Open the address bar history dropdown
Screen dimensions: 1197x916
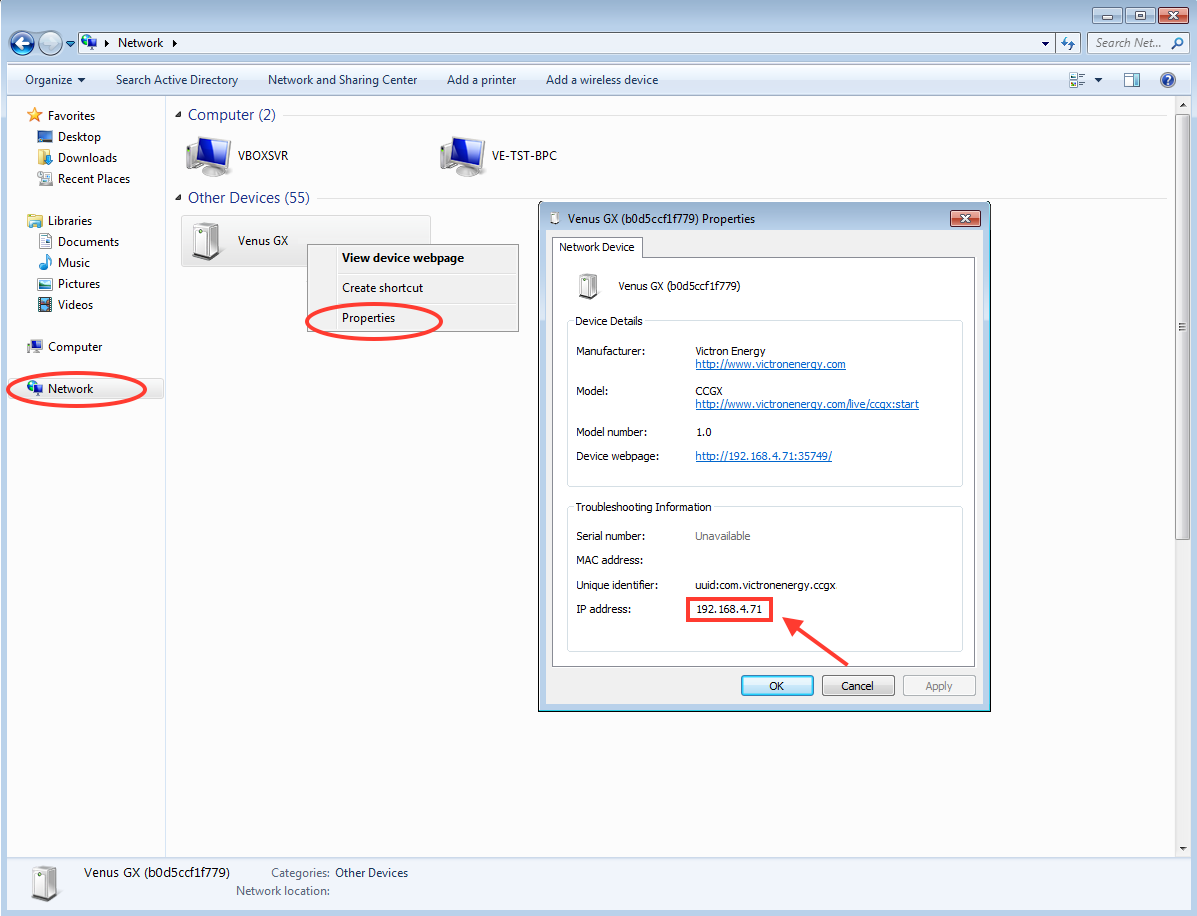coord(1046,43)
